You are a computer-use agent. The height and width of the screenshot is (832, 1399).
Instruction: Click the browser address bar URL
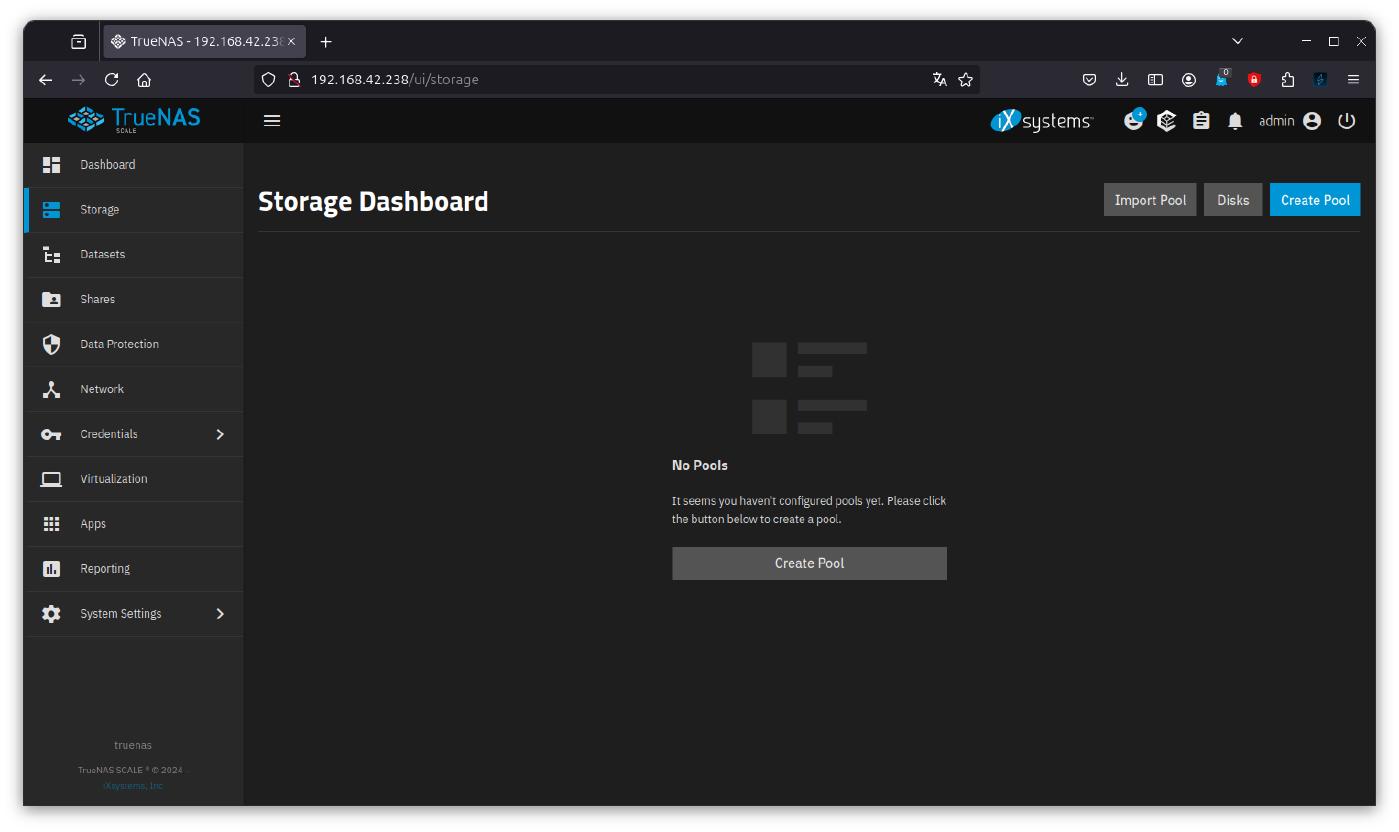click(x=600, y=80)
